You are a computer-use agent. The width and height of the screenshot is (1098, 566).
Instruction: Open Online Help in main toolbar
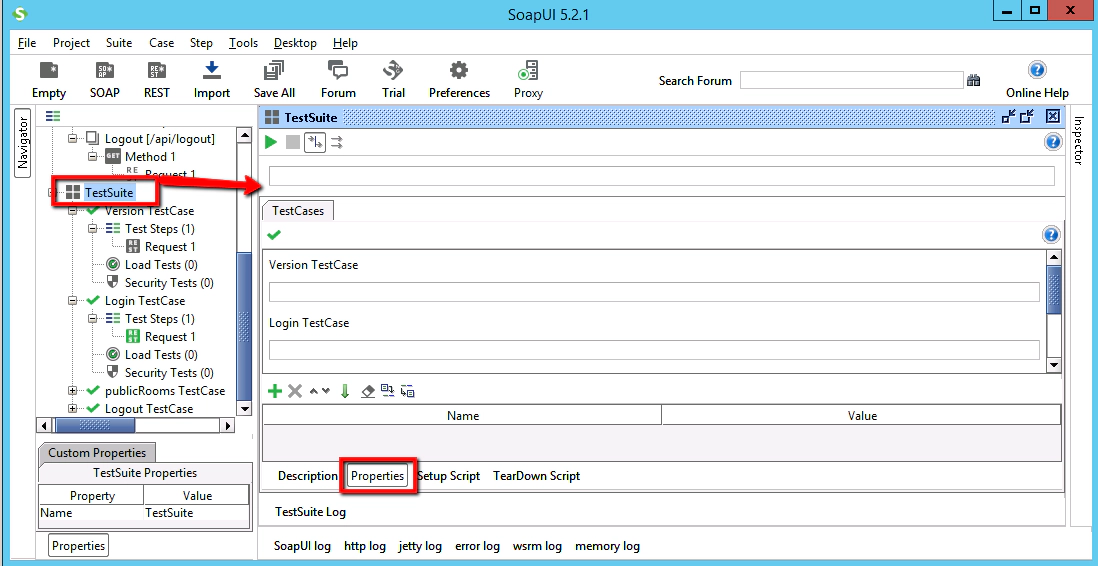[1037, 80]
